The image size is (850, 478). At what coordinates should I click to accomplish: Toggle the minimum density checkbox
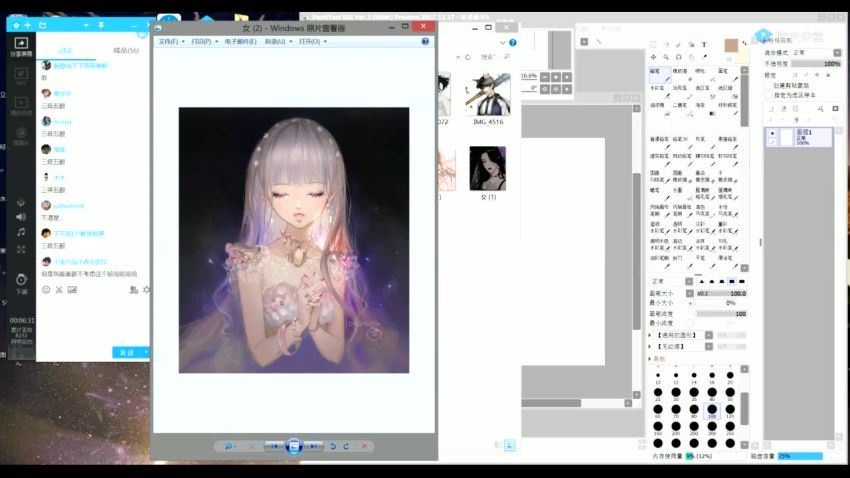point(690,324)
